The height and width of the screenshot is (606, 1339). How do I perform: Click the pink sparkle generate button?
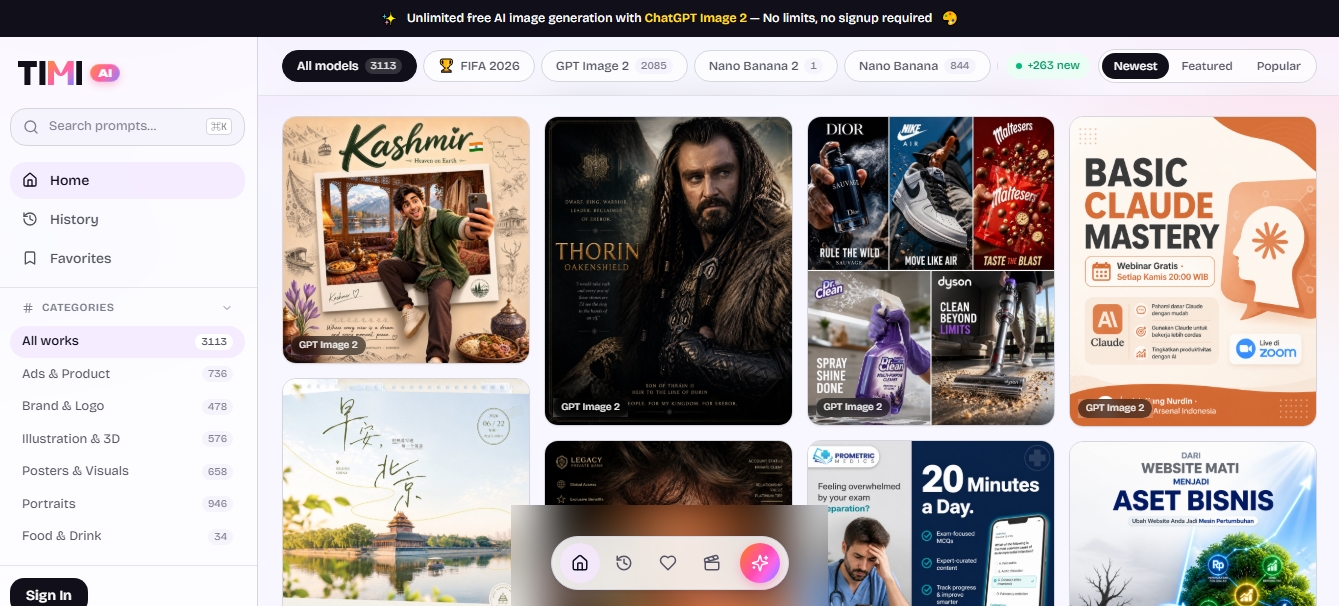coord(760,563)
